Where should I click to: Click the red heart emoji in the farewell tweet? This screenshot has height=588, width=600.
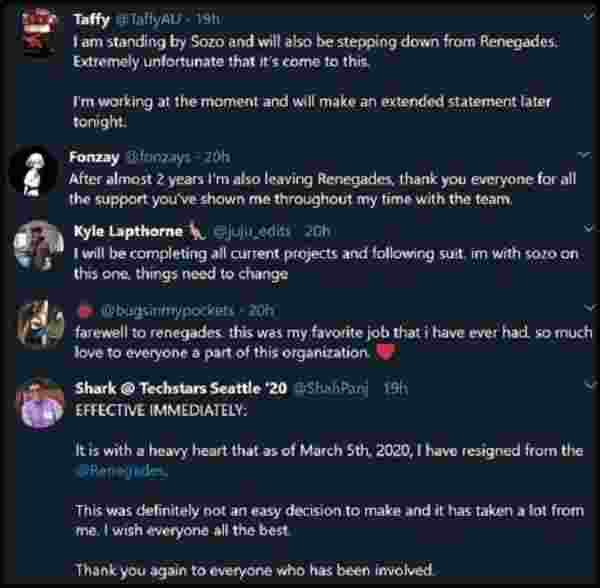385,352
